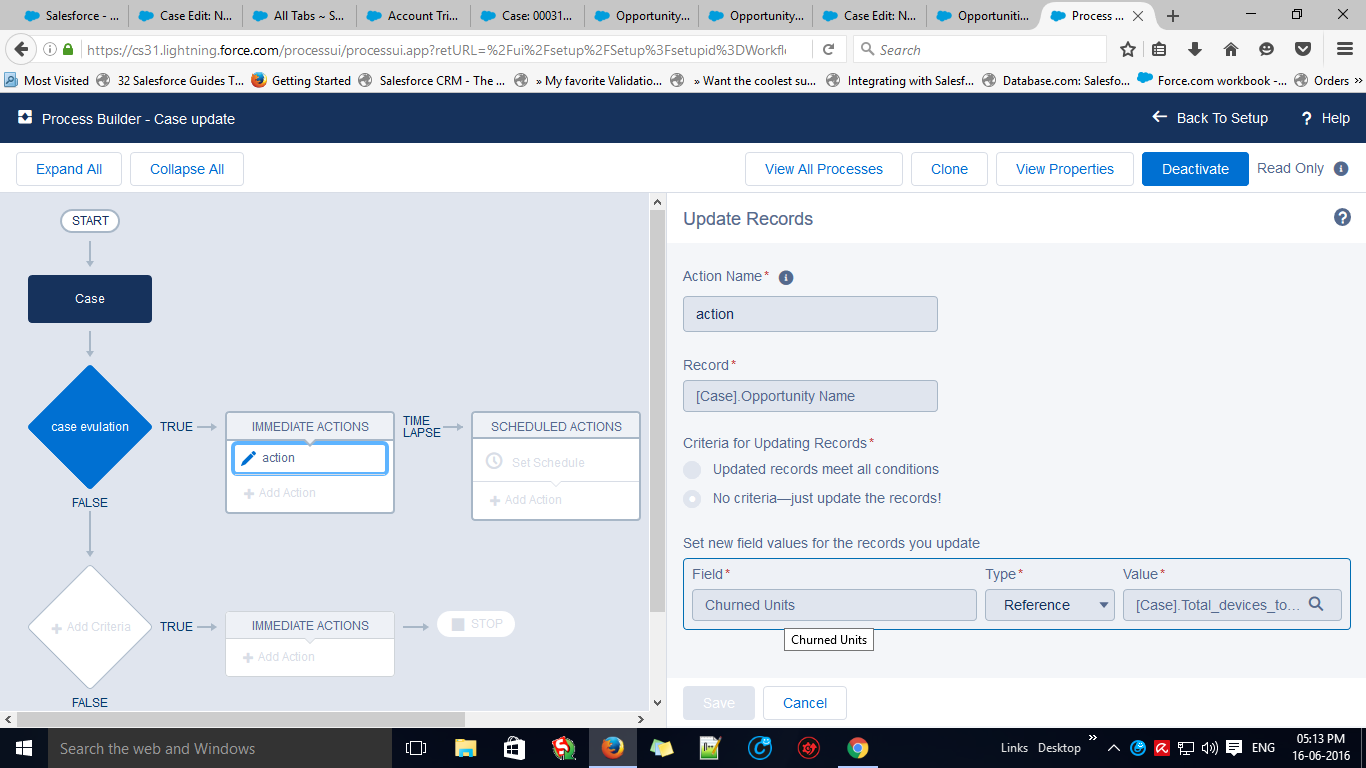Choose No criteria—just update the records
Screen dimensions: 1366x768
point(691,498)
